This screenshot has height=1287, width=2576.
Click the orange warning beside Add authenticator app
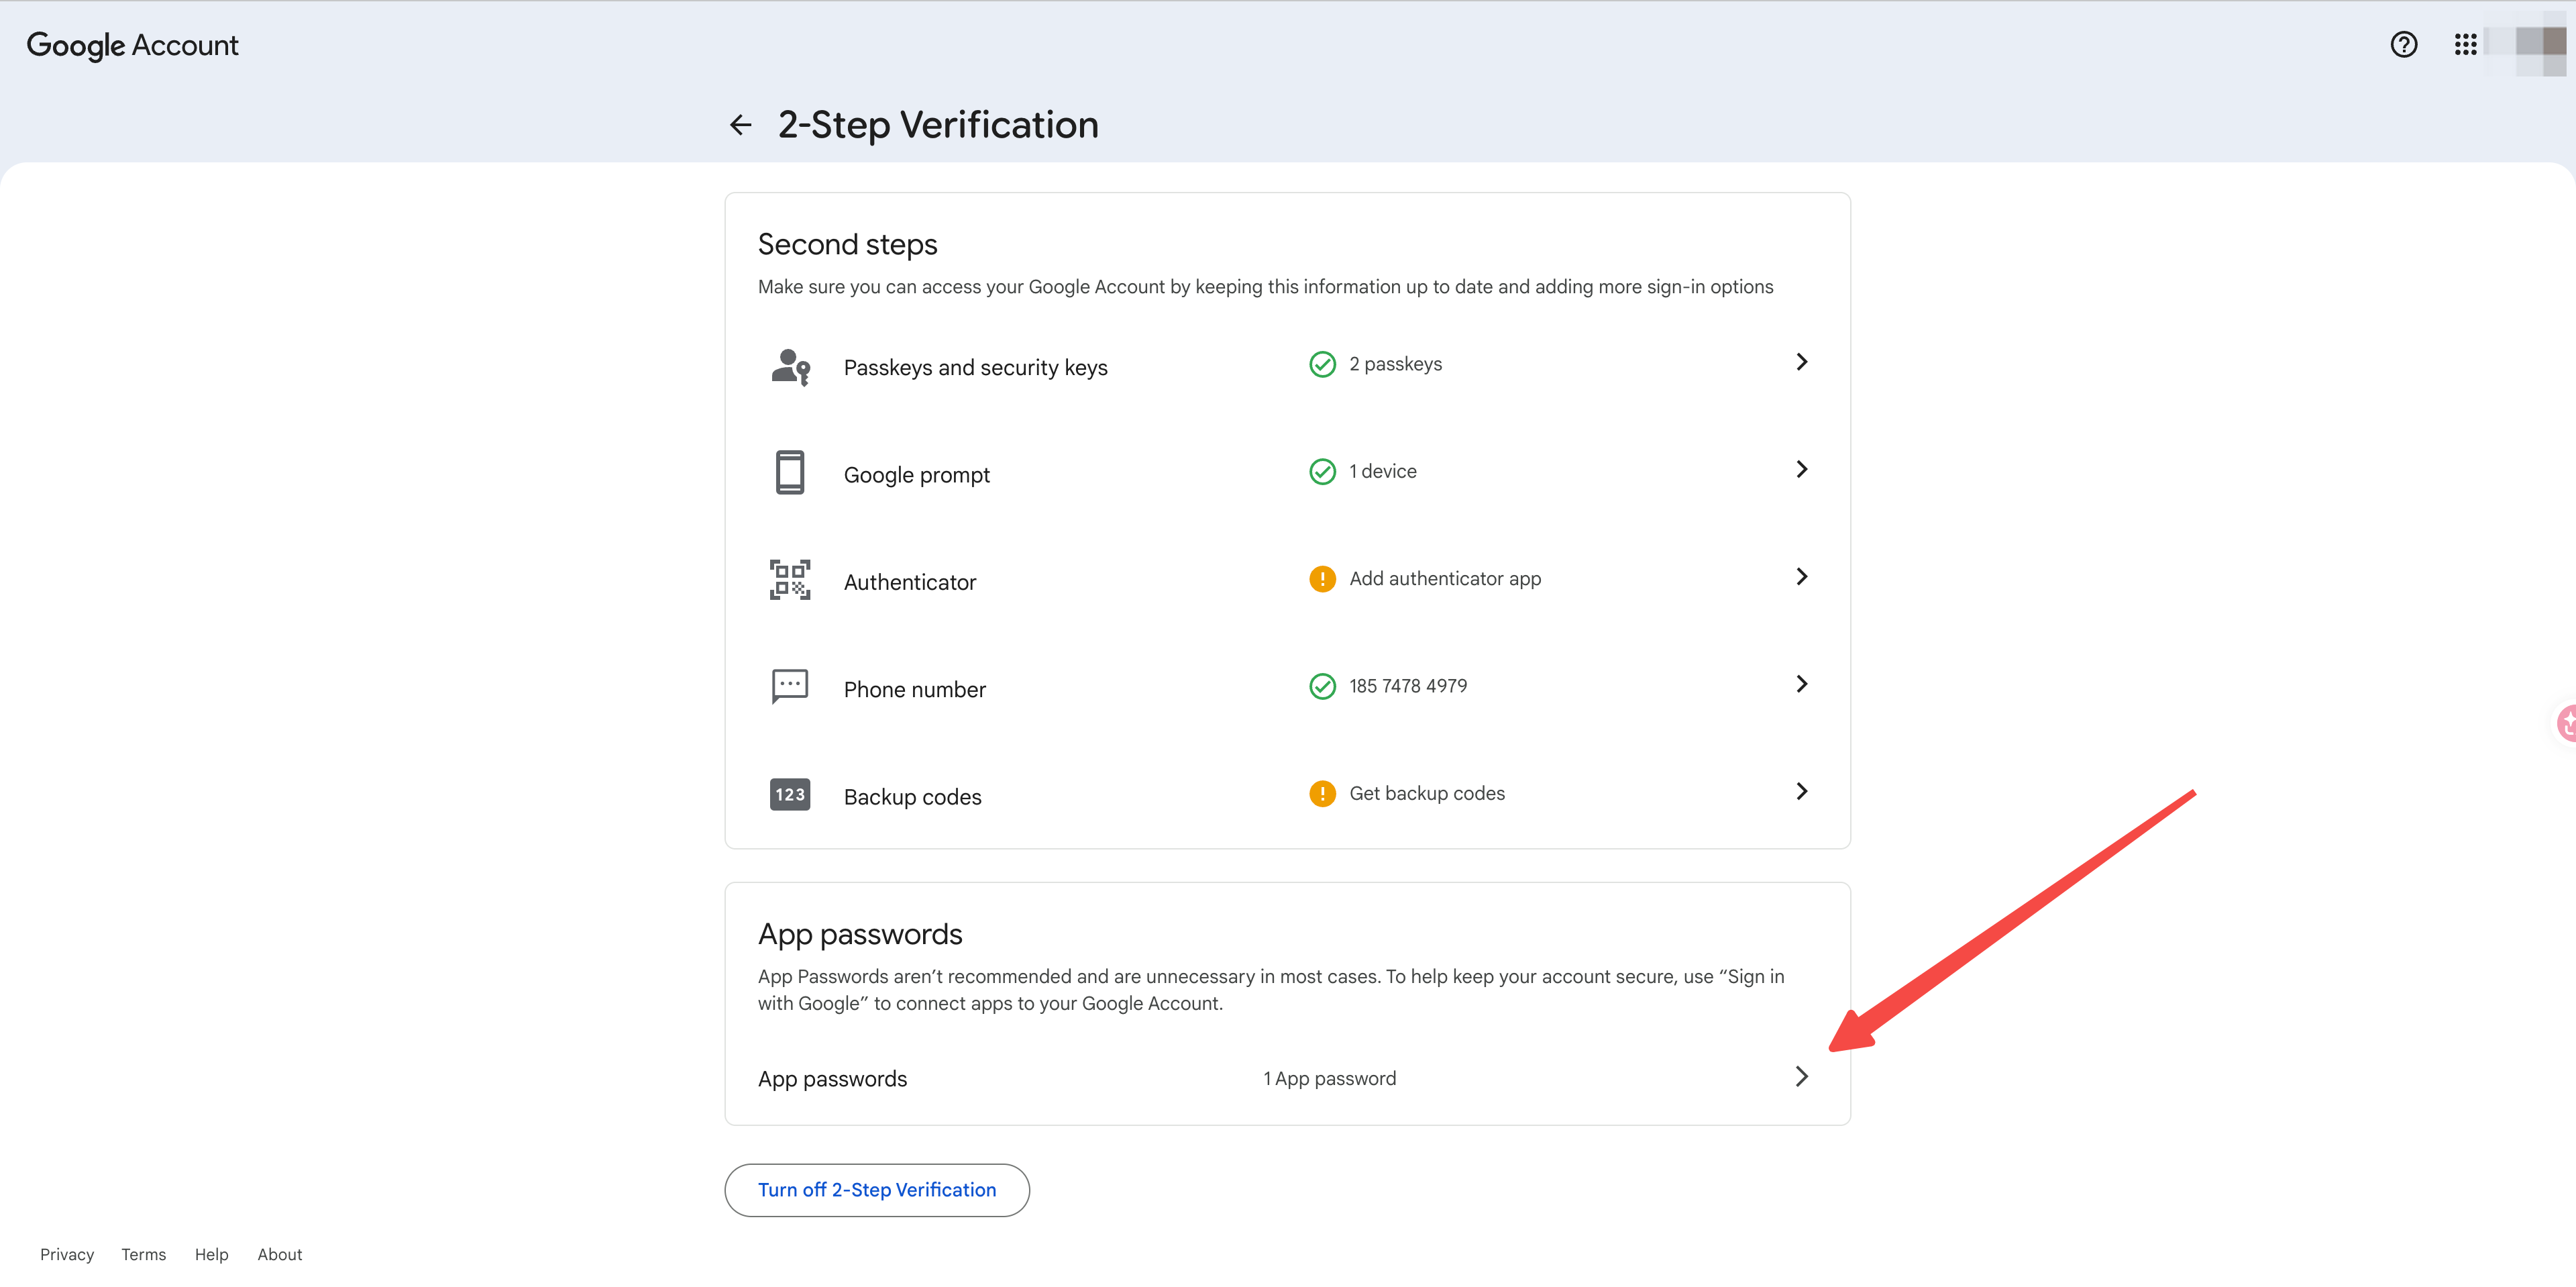point(1322,579)
